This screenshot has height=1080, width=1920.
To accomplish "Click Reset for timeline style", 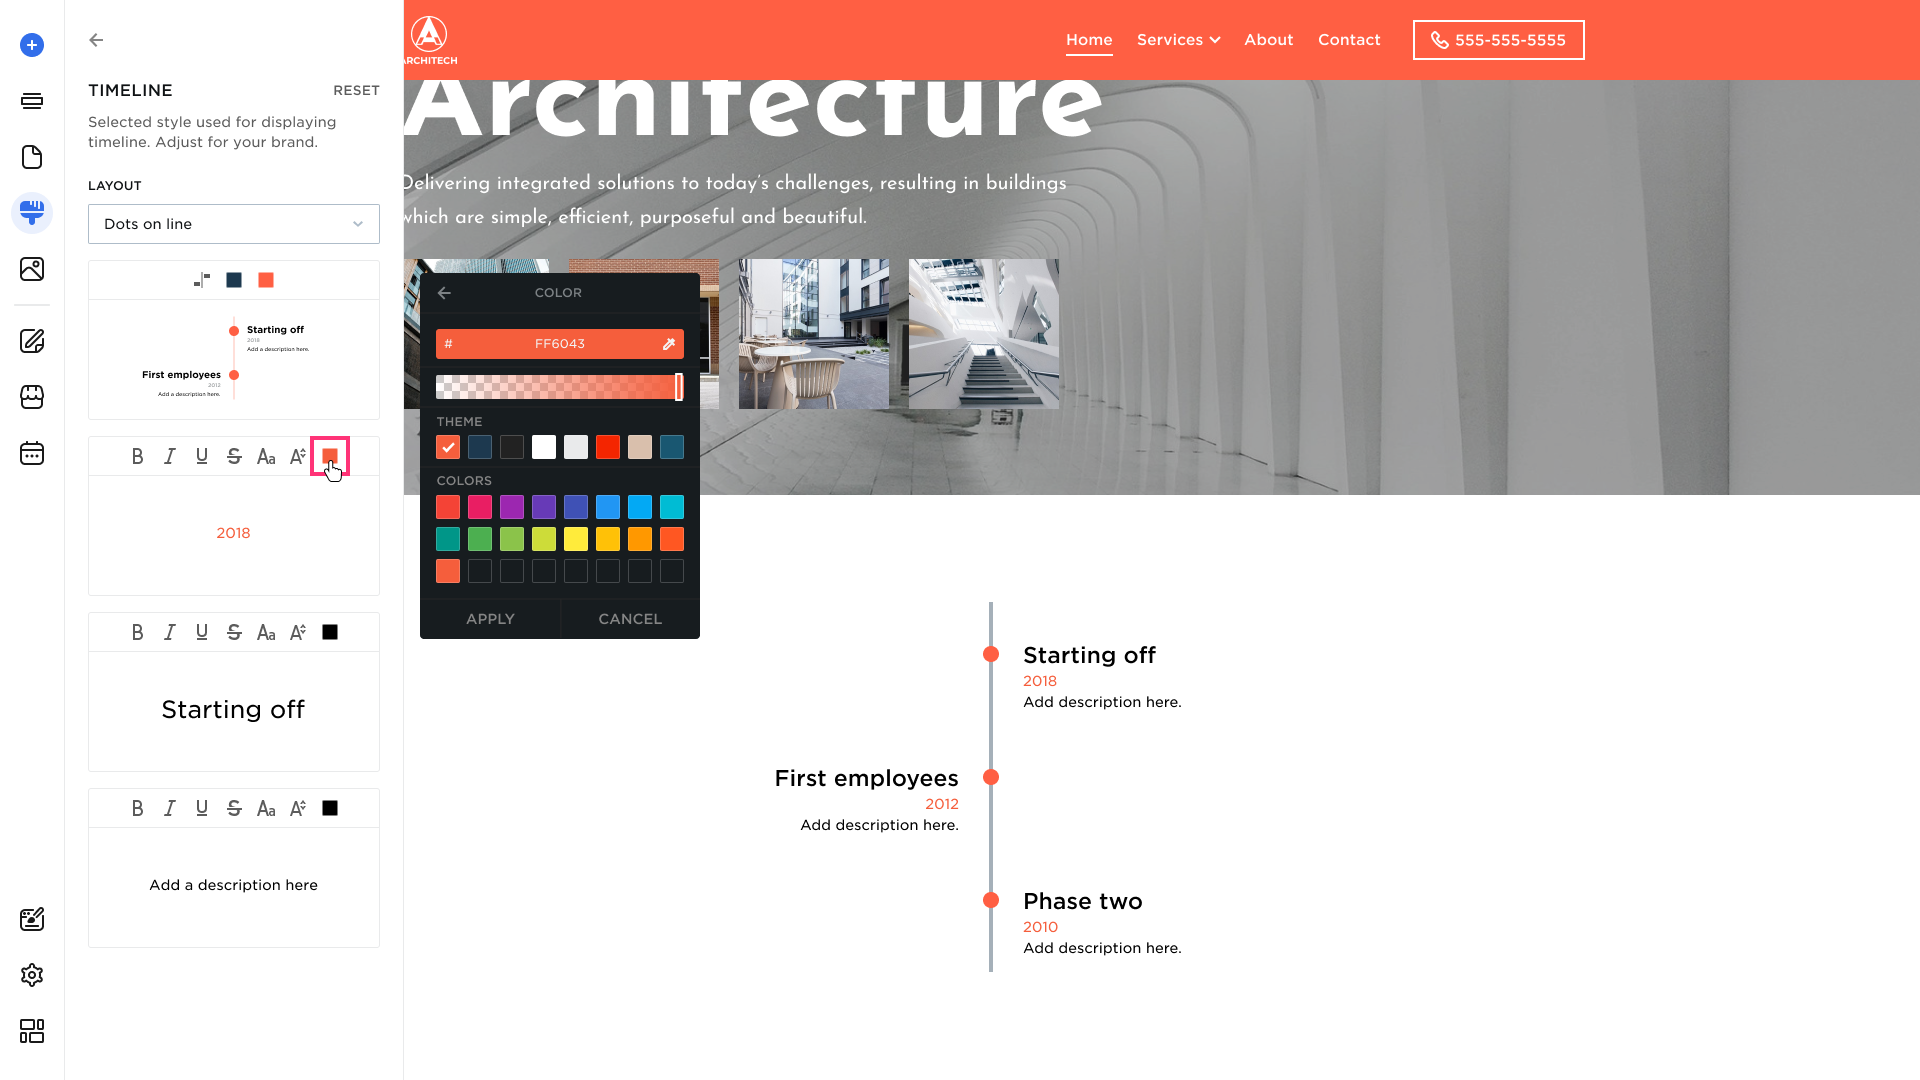I will (356, 90).
